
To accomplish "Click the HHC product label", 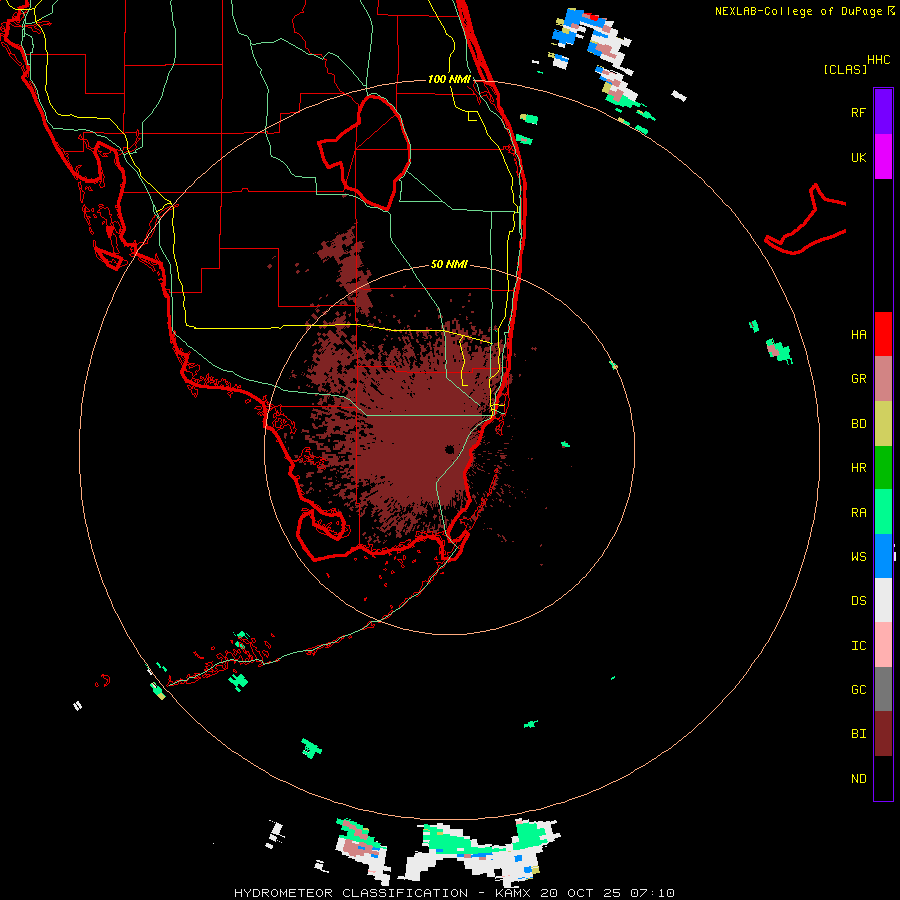I will pyautogui.click(x=879, y=60).
